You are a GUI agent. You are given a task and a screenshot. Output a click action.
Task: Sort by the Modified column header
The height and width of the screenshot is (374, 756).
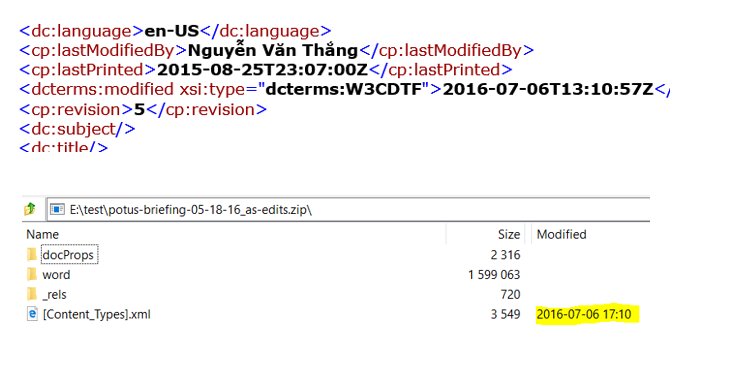pos(562,235)
